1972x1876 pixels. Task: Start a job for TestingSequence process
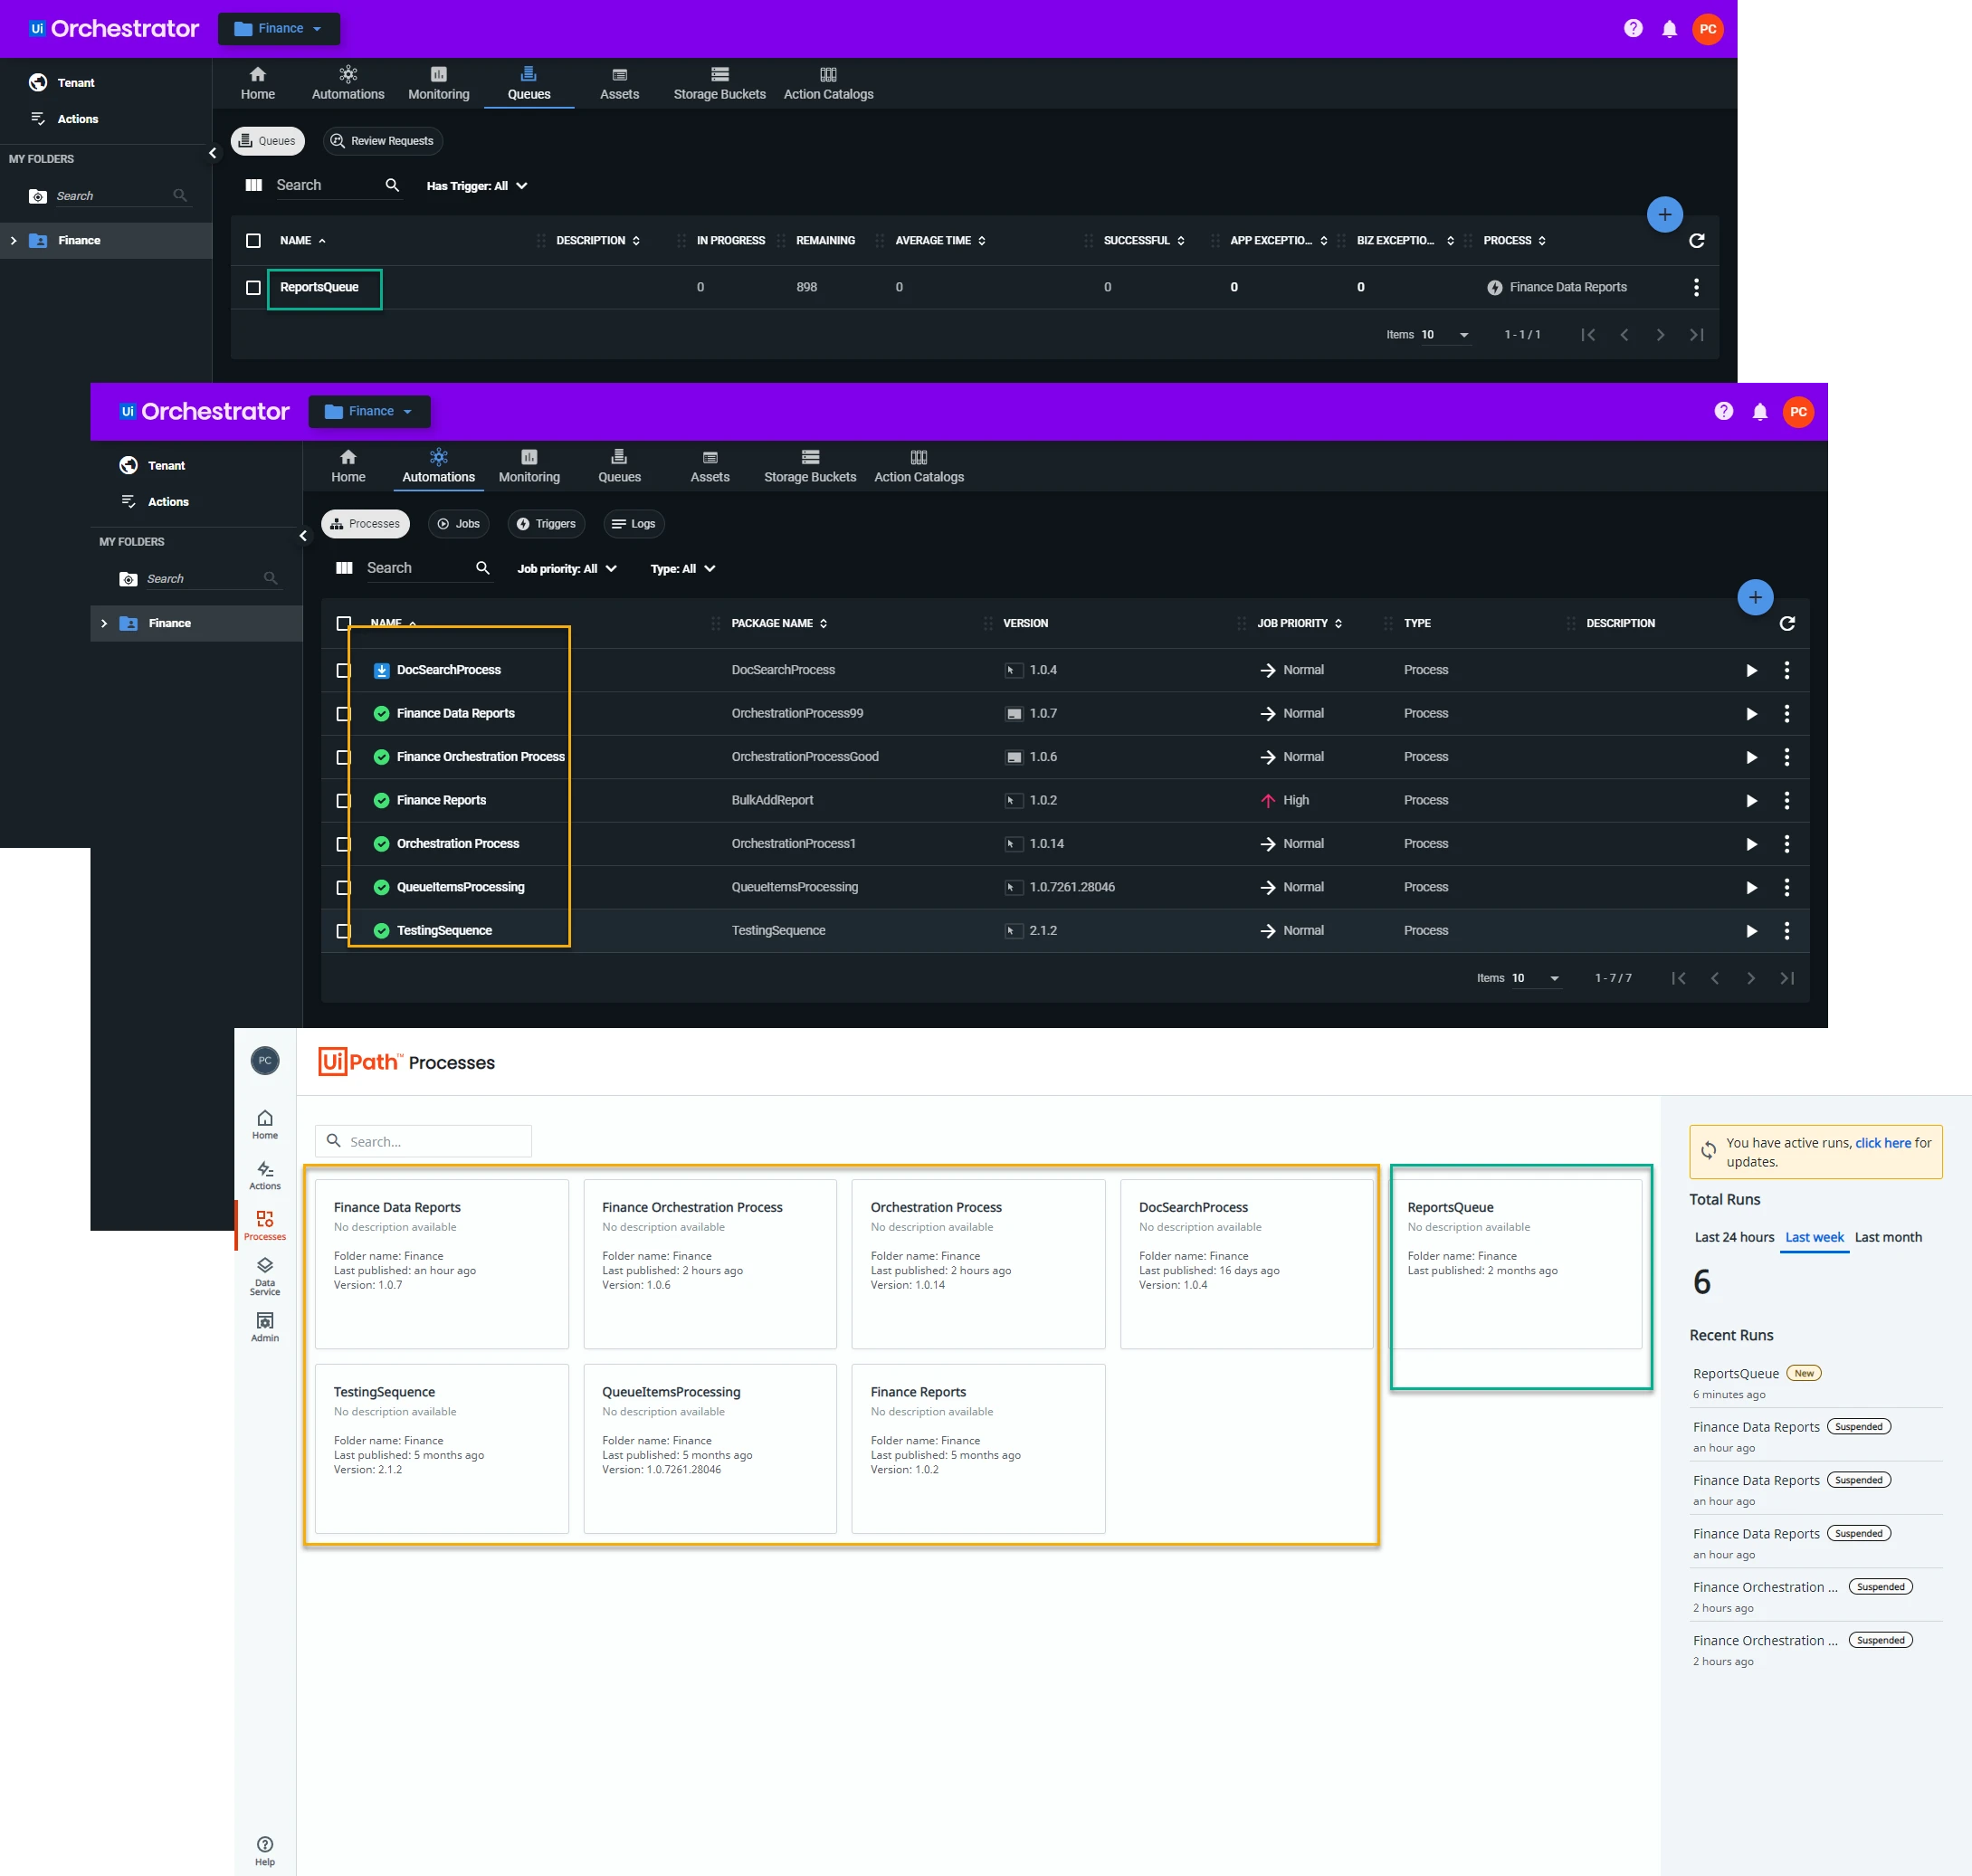click(1751, 931)
